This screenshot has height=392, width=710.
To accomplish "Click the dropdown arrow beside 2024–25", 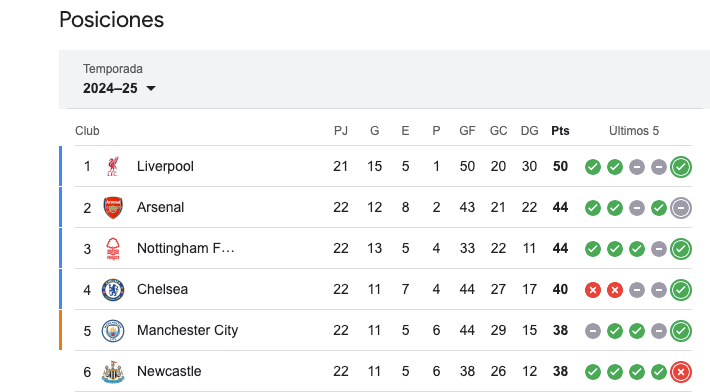I will [151, 88].
